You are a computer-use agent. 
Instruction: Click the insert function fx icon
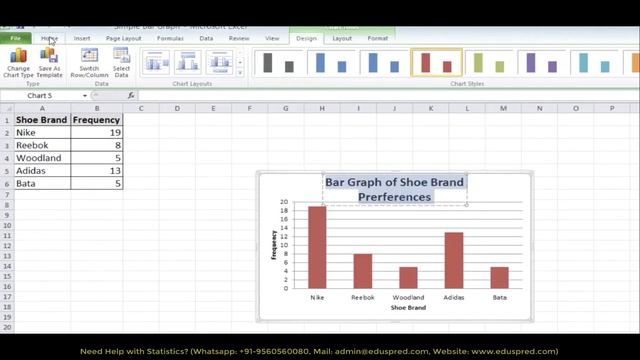(131, 96)
